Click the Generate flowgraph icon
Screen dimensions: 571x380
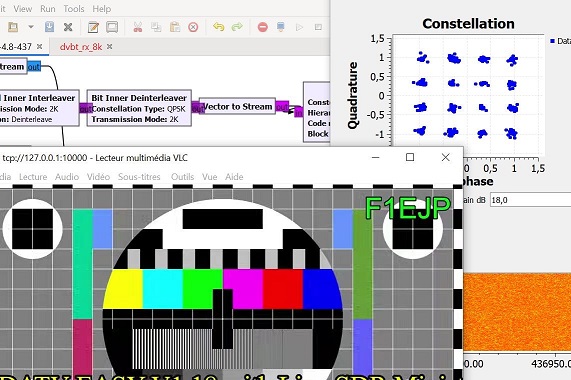coord(281,27)
